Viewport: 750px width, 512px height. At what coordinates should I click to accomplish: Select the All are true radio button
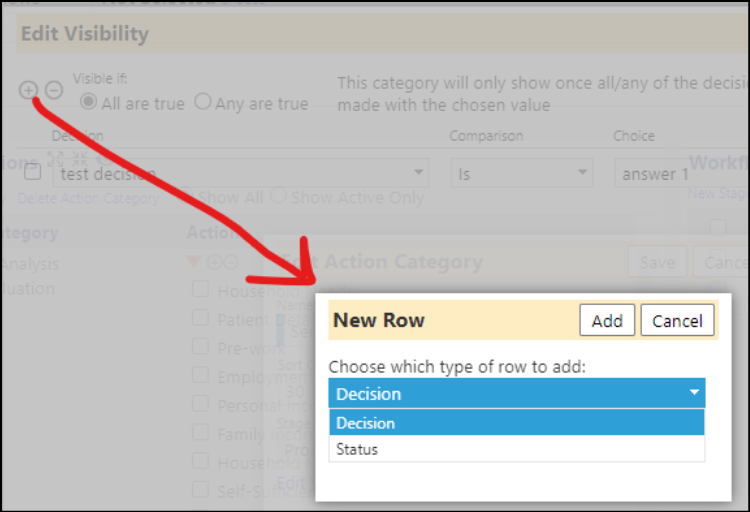coord(88,101)
